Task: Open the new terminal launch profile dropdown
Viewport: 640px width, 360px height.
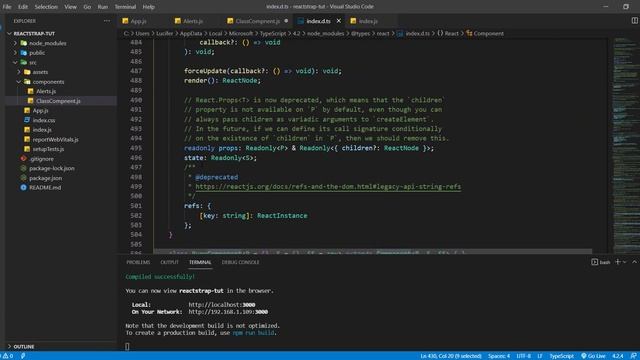Action: coord(624,262)
